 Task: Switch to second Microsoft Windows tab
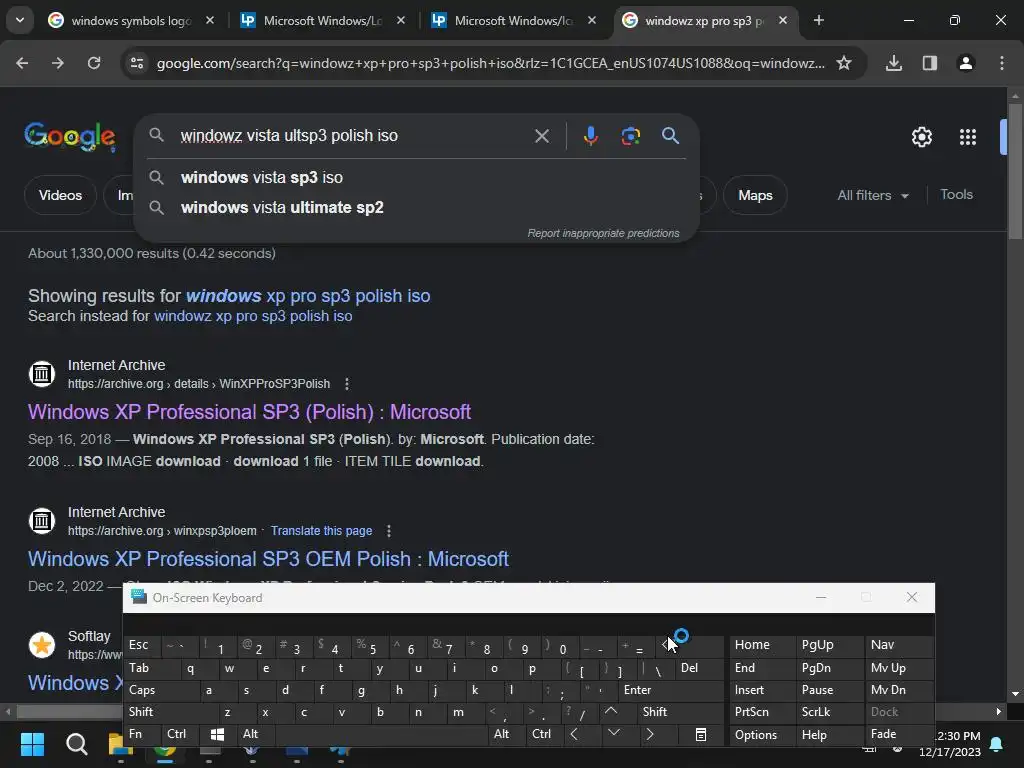513,20
